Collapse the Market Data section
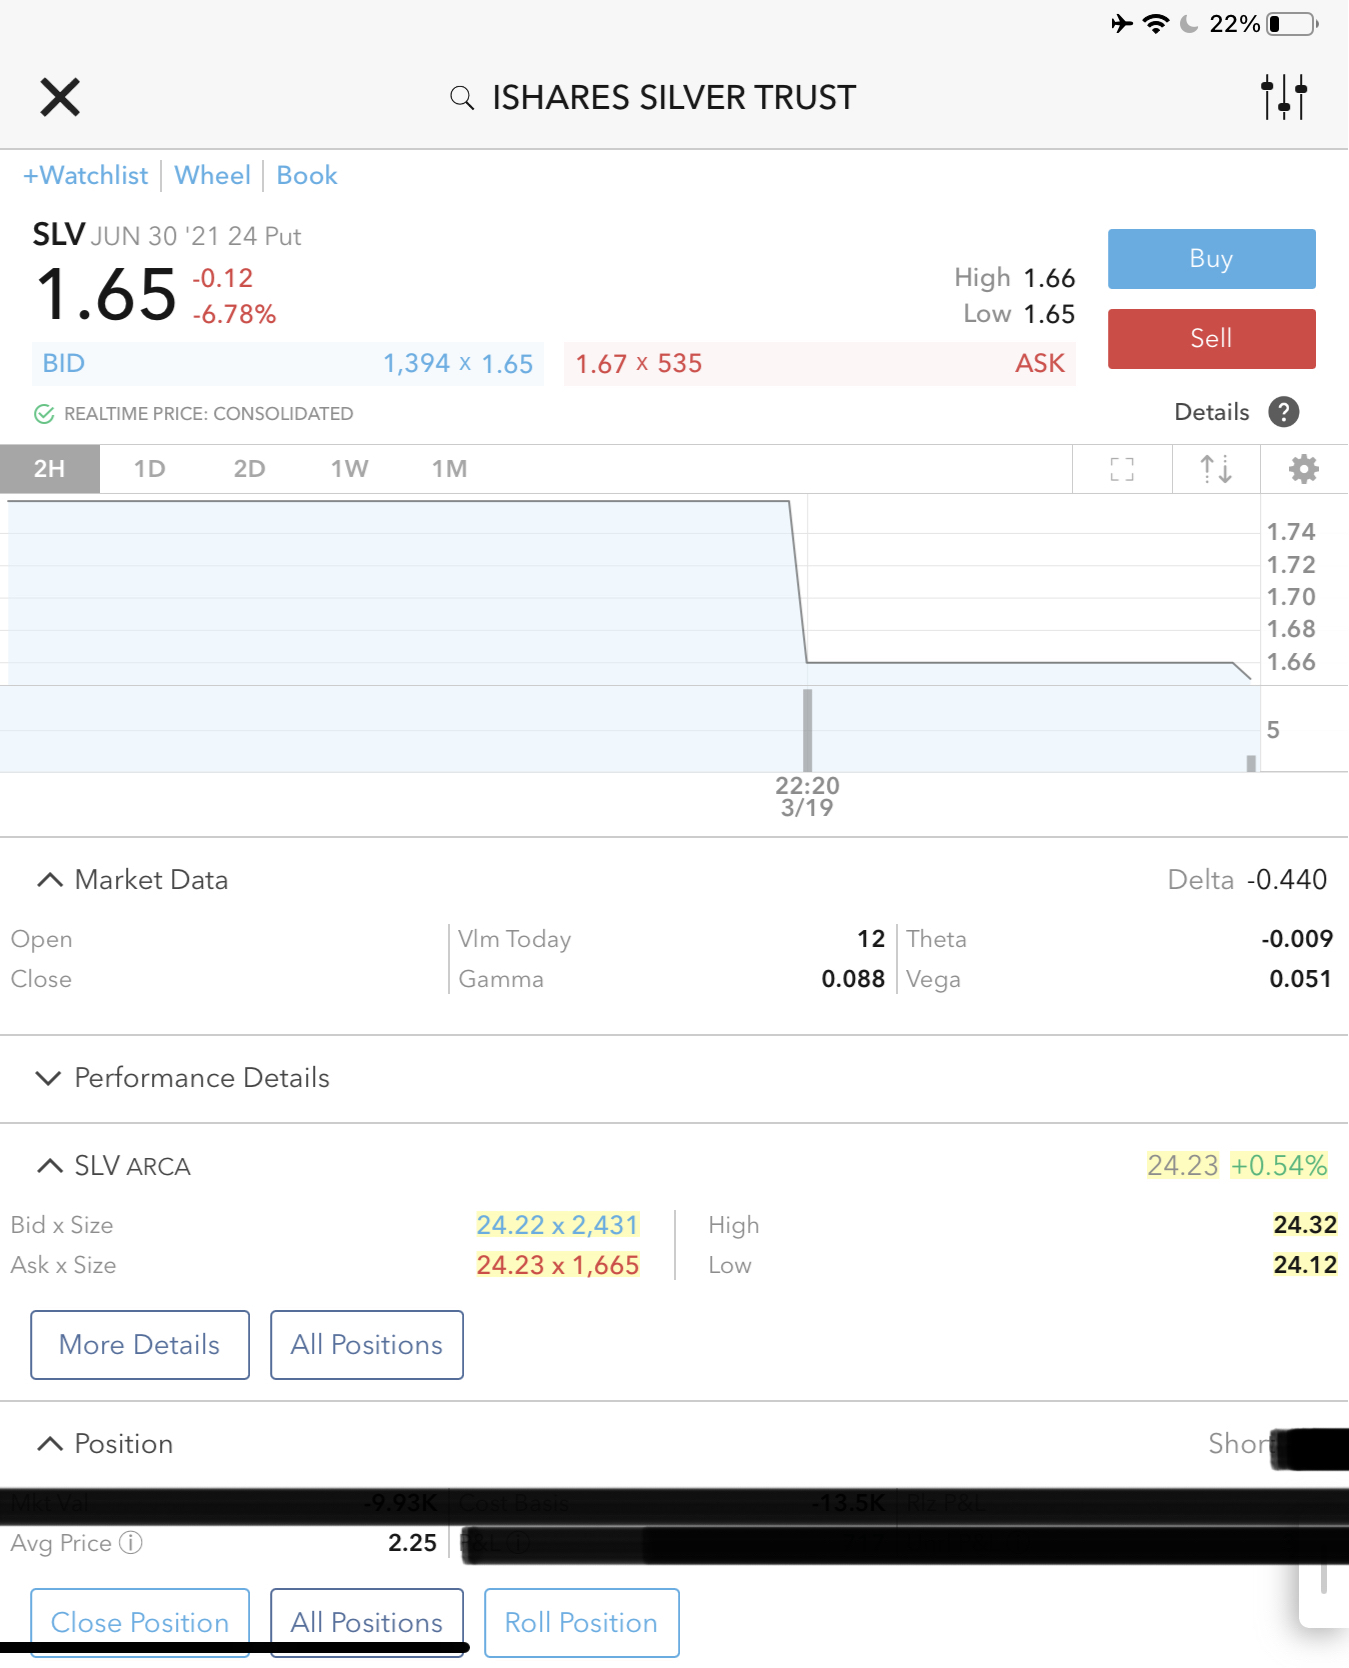1349x1668 pixels. click(x=49, y=880)
